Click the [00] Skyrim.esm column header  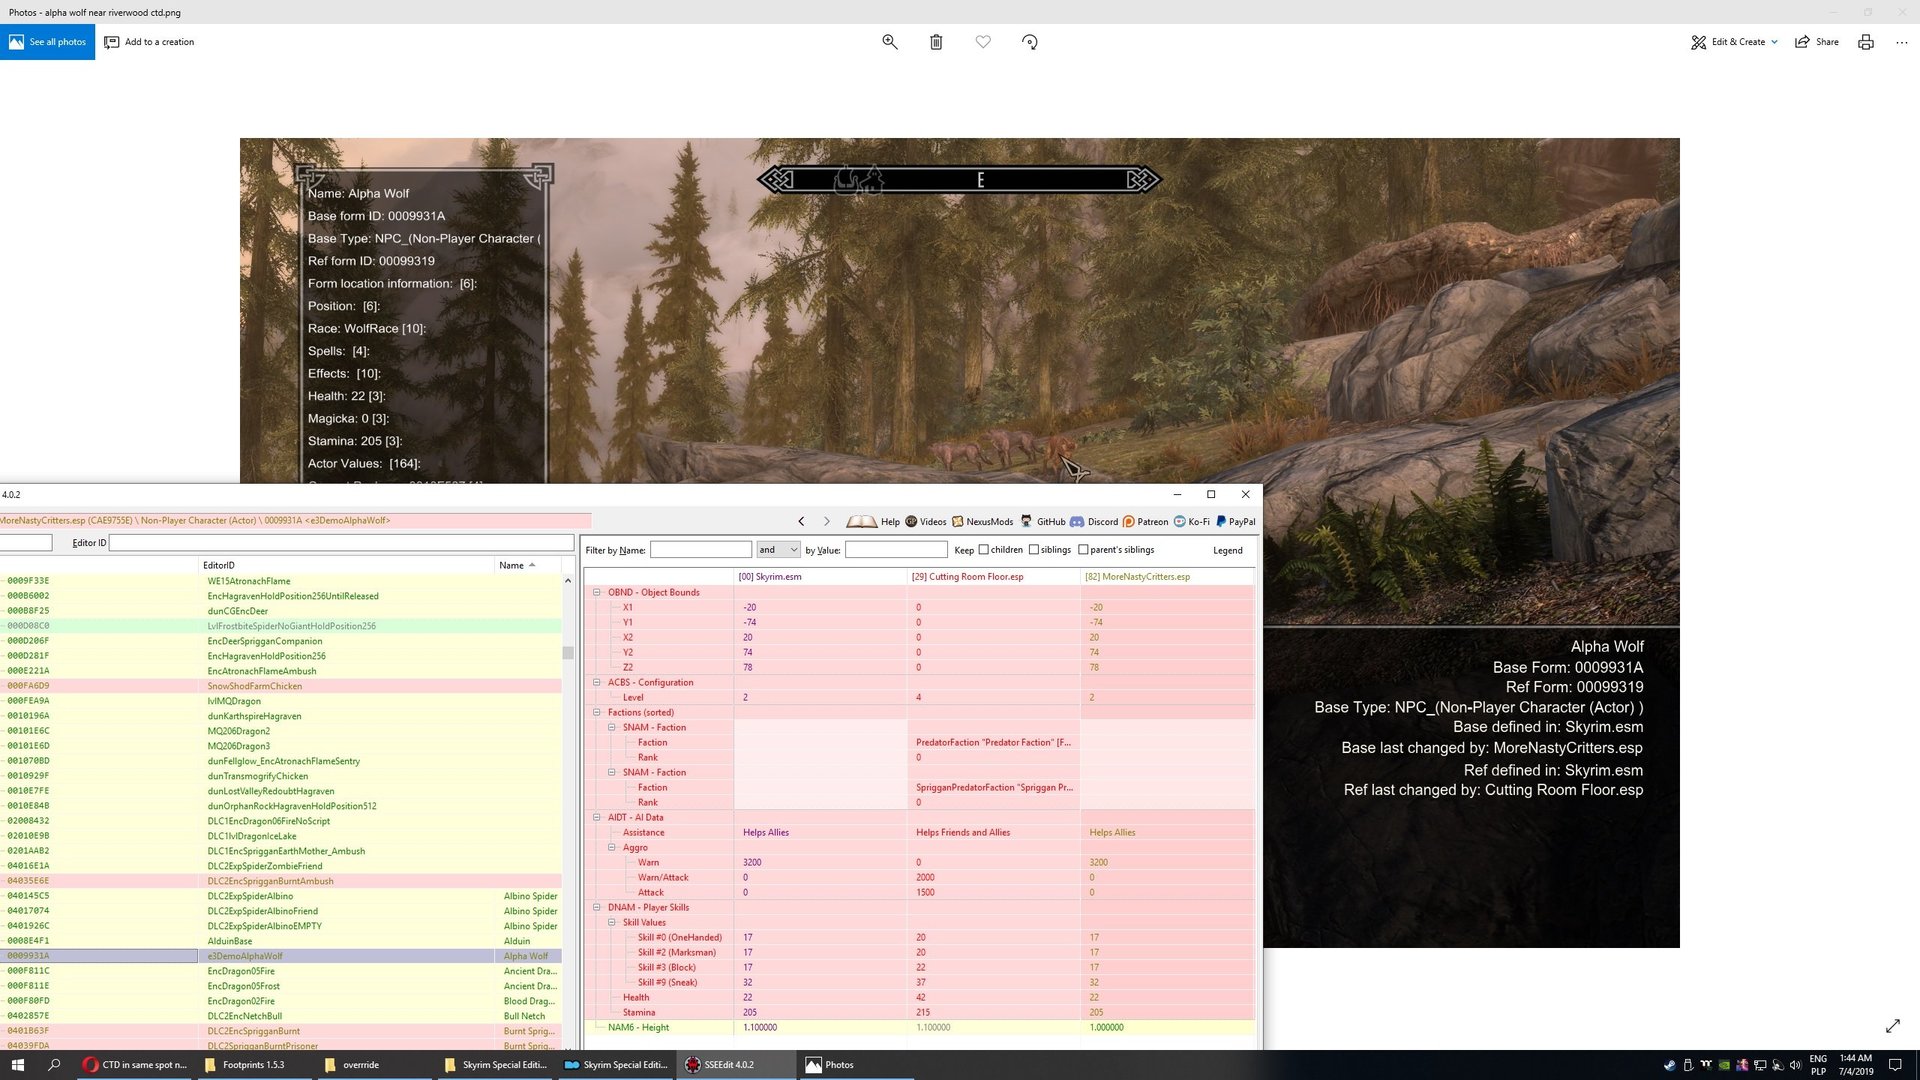tap(820, 577)
